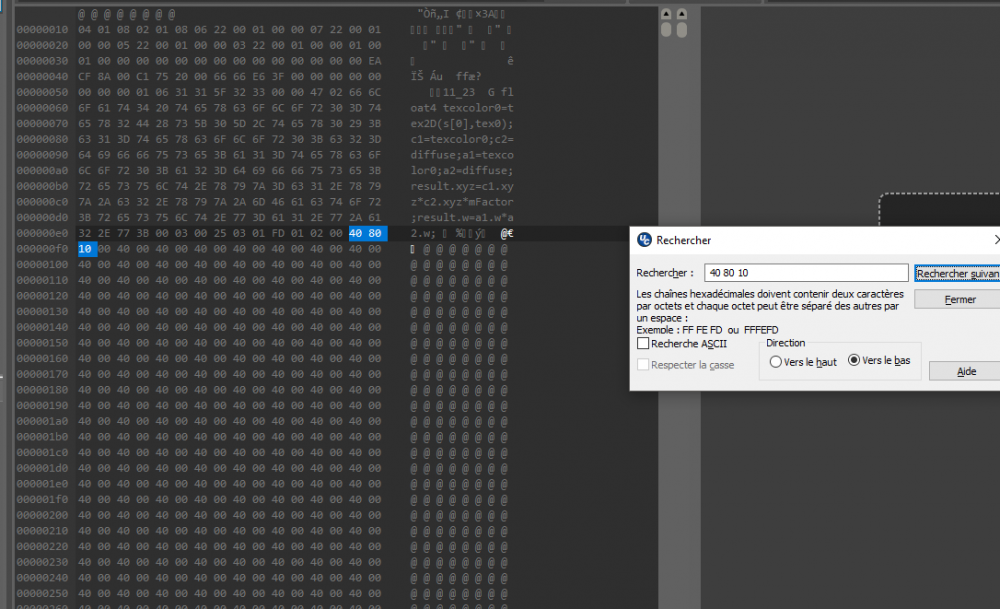Select the Vers le haut direction
This screenshot has width=1000, height=609.
pos(776,362)
